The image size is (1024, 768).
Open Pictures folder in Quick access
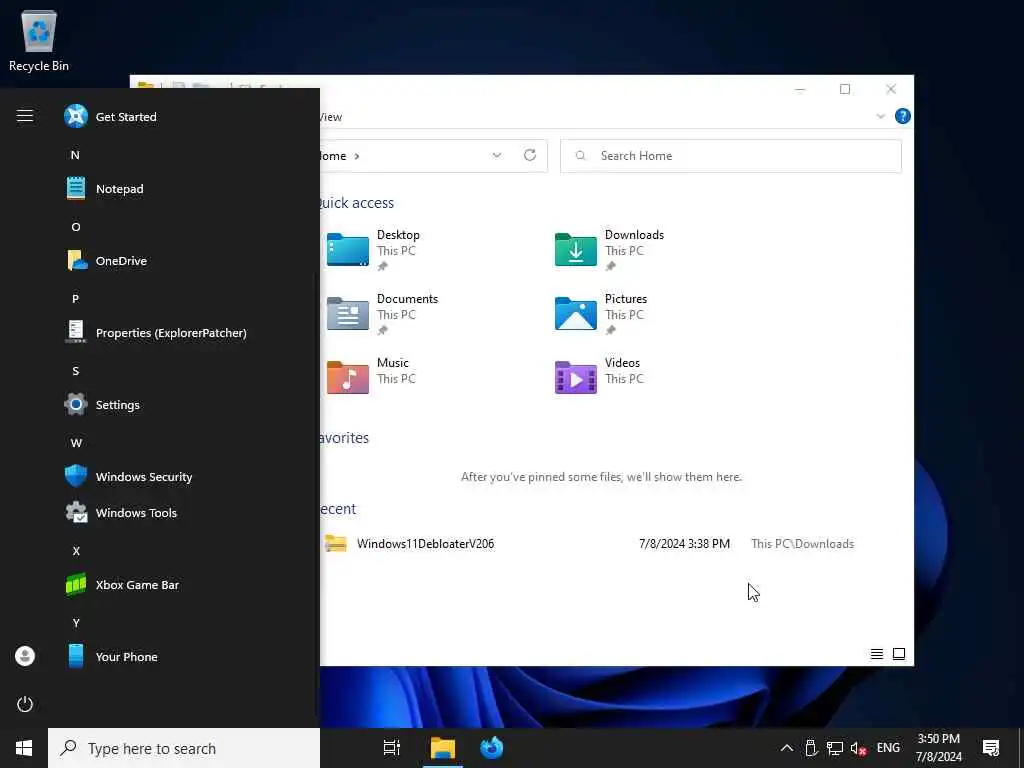coord(601,314)
